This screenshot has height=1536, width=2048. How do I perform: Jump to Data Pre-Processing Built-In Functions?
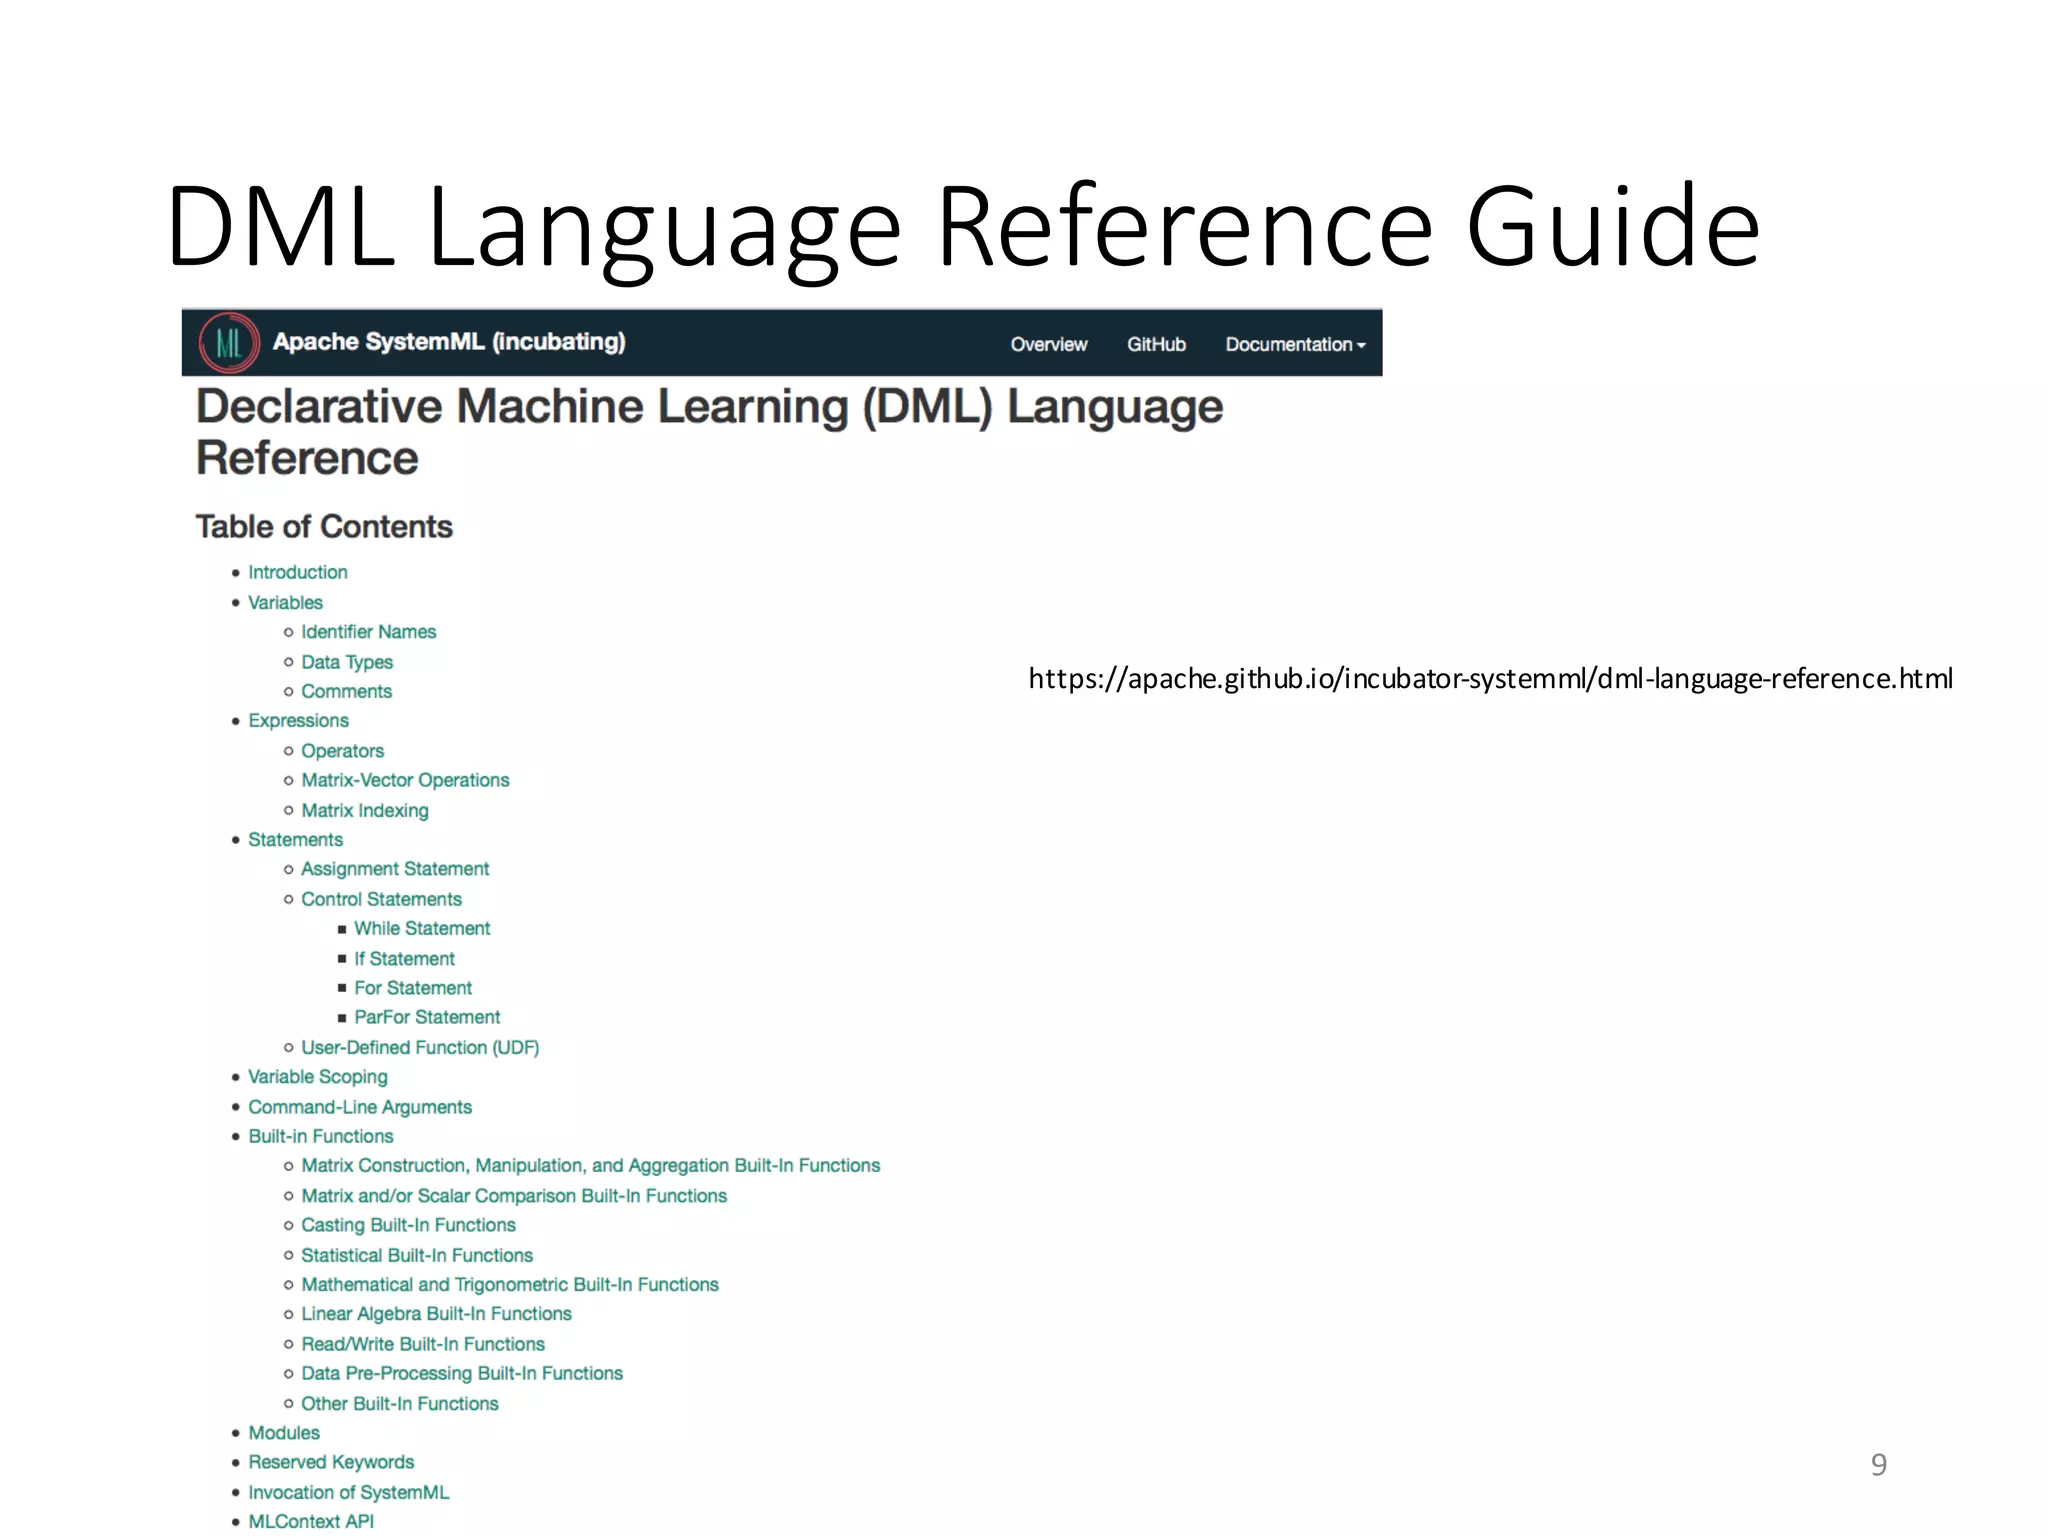462,1373
